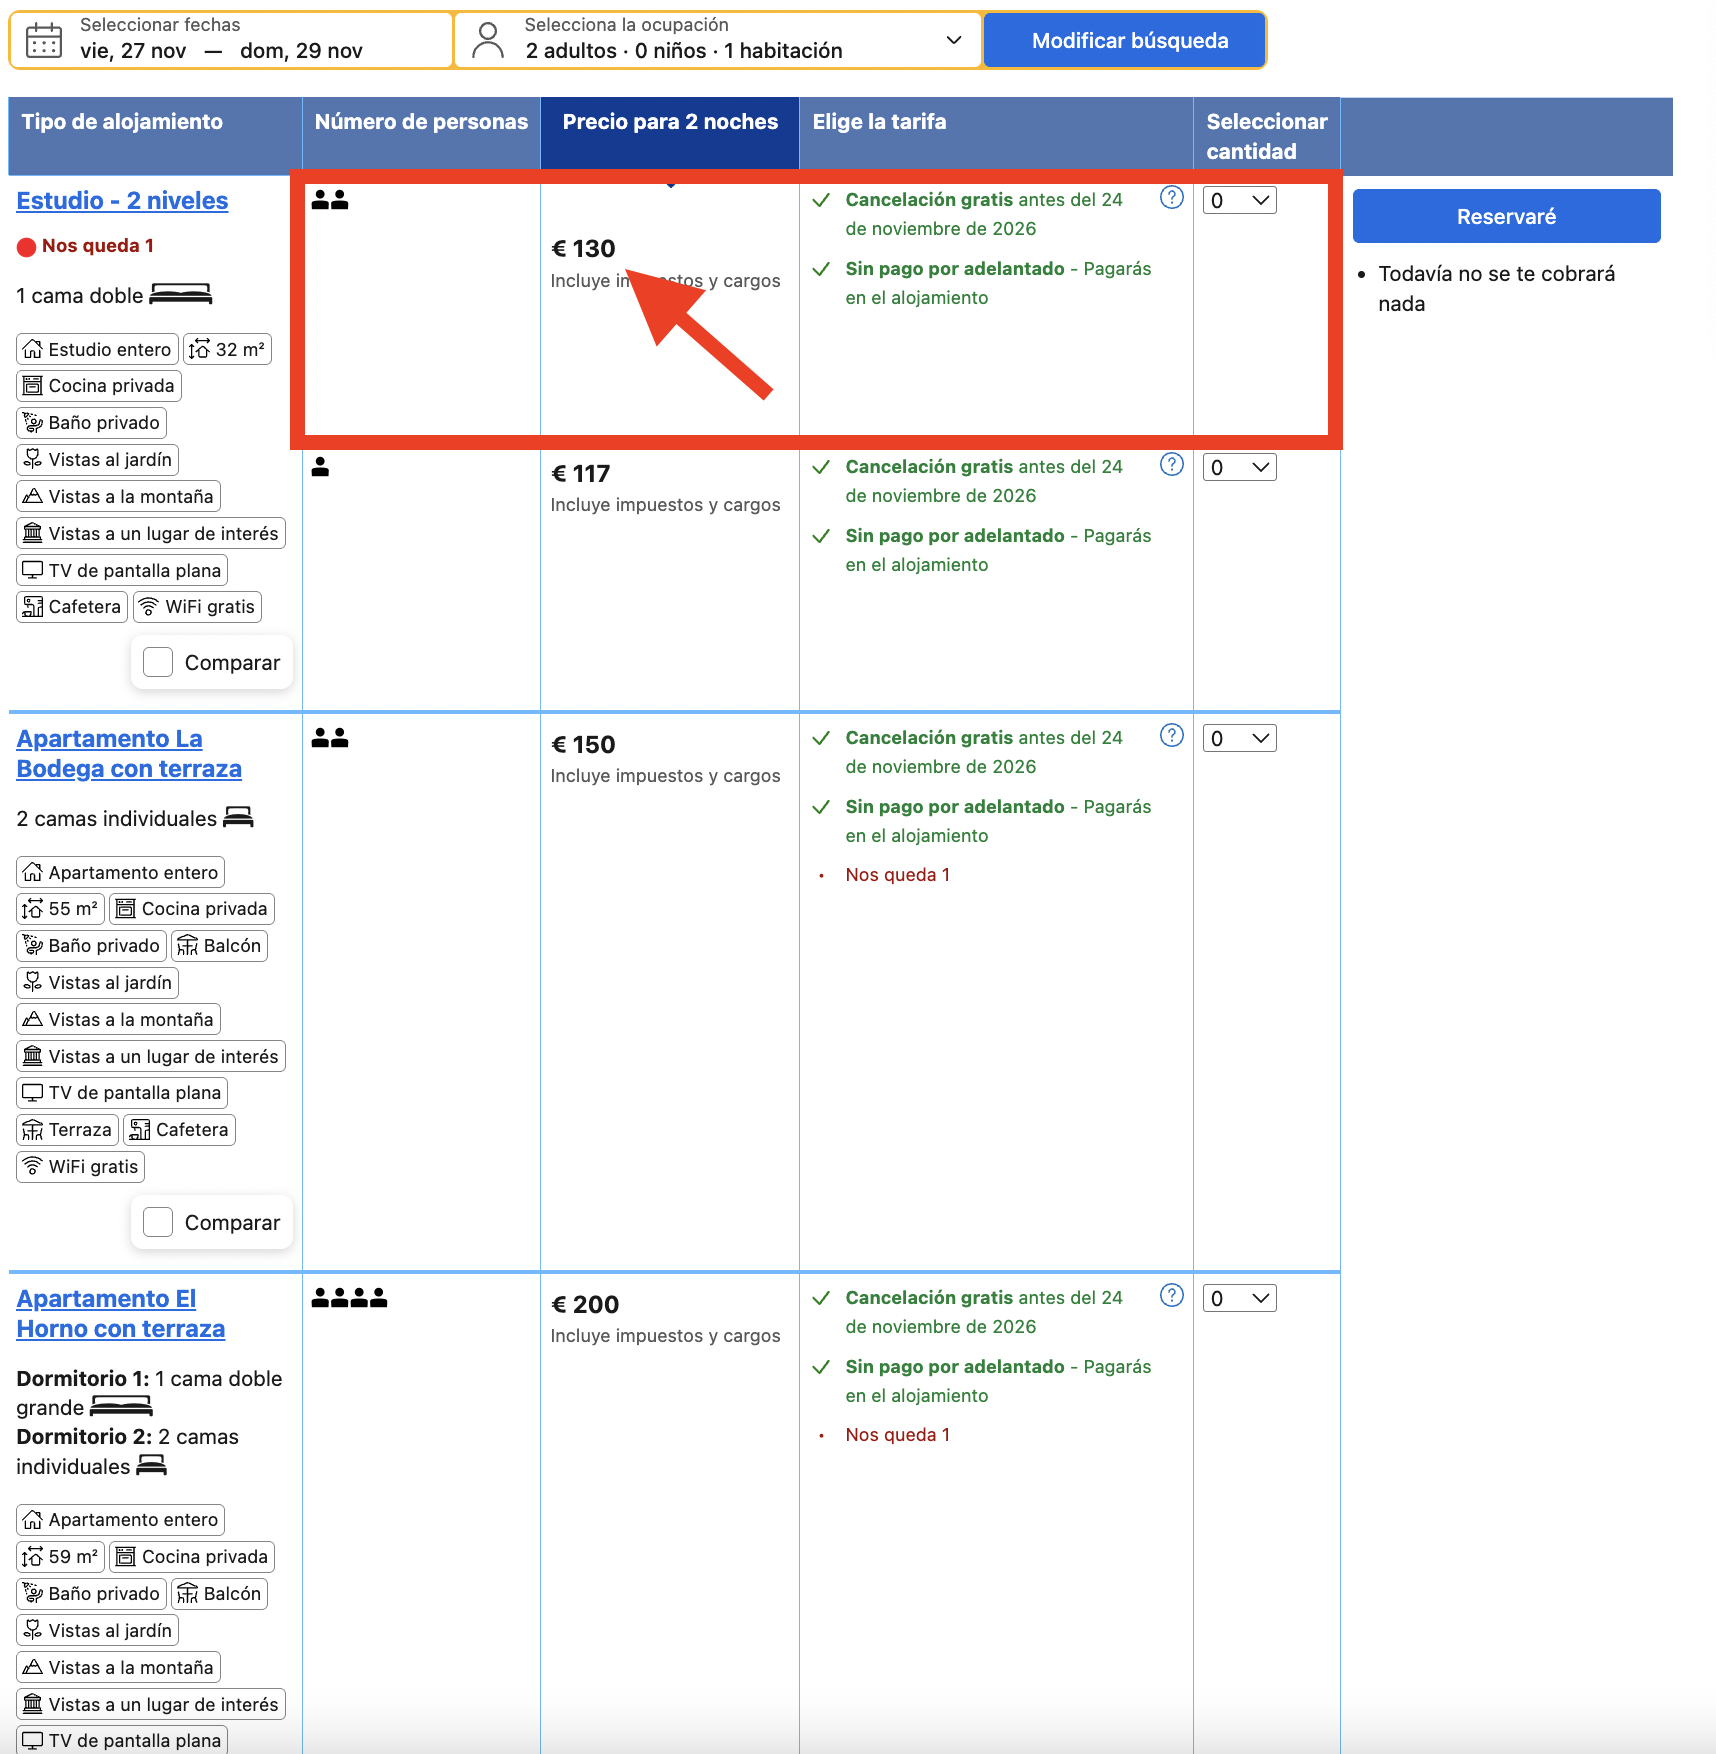Expand the occupancy selector chevron
The width and height of the screenshot is (1716, 1754).
[x=954, y=40]
